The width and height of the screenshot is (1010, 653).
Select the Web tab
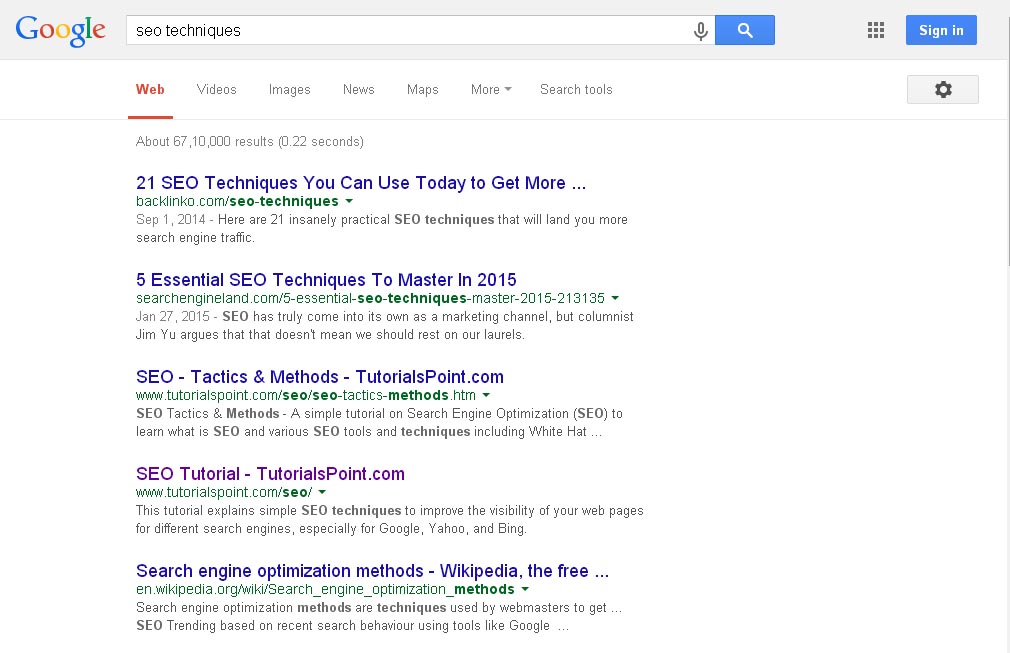pyautogui.click(x=150, y=90)
